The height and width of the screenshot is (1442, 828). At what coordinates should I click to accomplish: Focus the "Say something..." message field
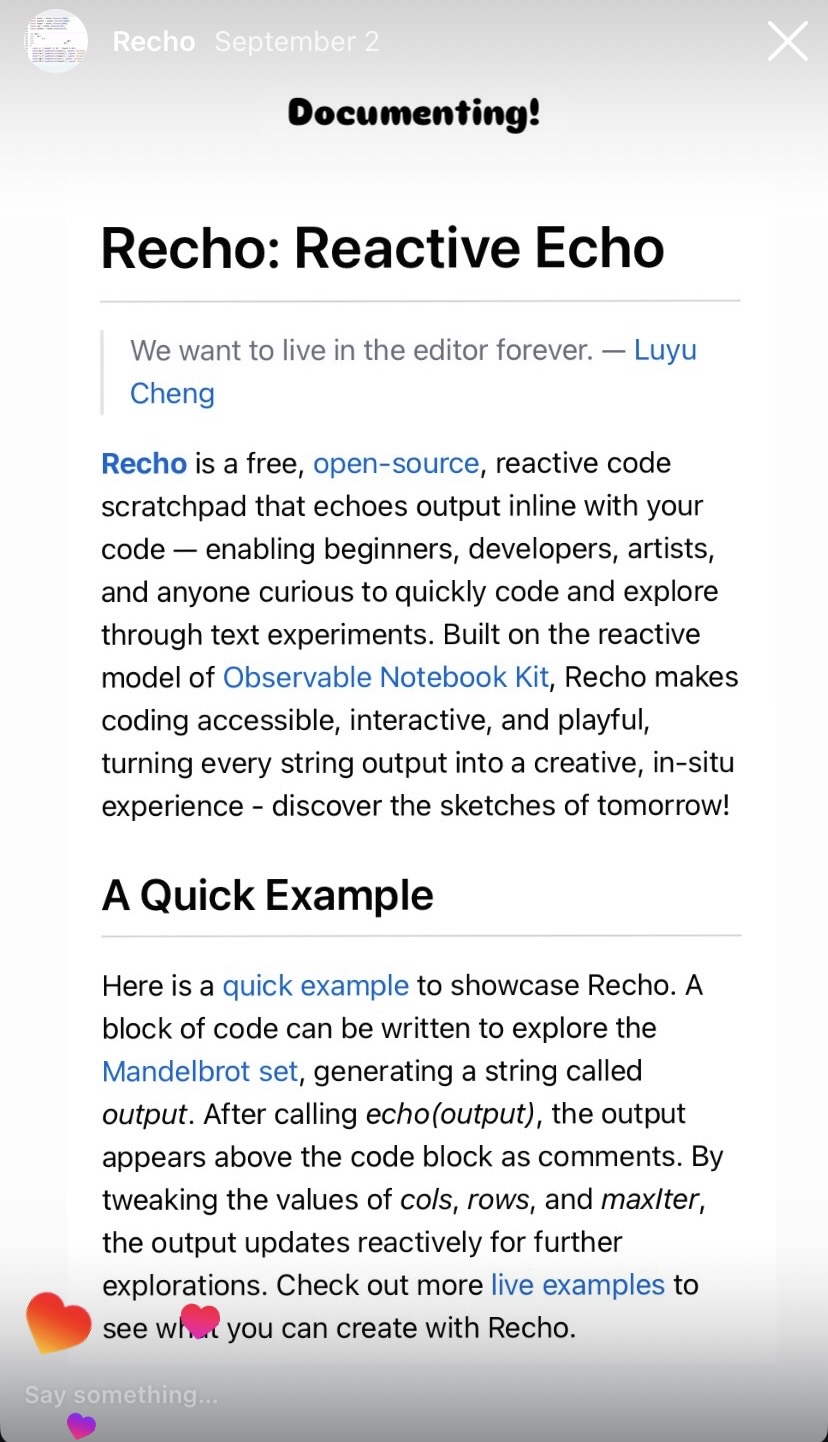[121, 1394]
